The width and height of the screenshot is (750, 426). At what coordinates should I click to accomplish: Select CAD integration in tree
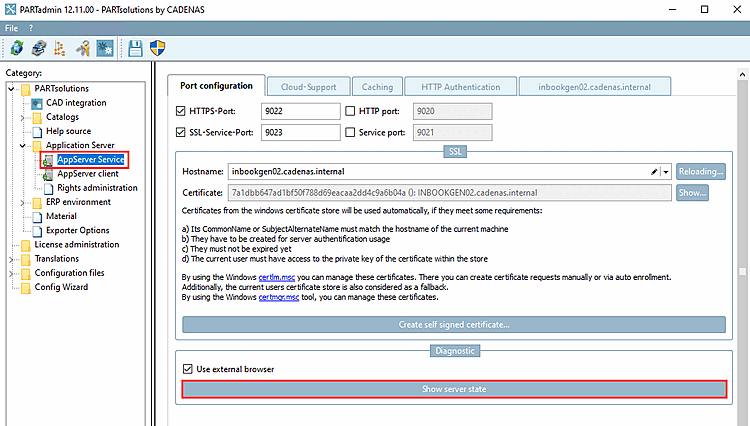pyautogui.click(x=76, y=103)
